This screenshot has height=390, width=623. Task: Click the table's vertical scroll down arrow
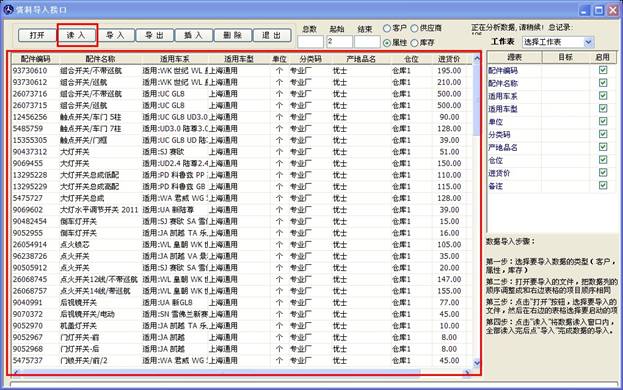(477, 363)
